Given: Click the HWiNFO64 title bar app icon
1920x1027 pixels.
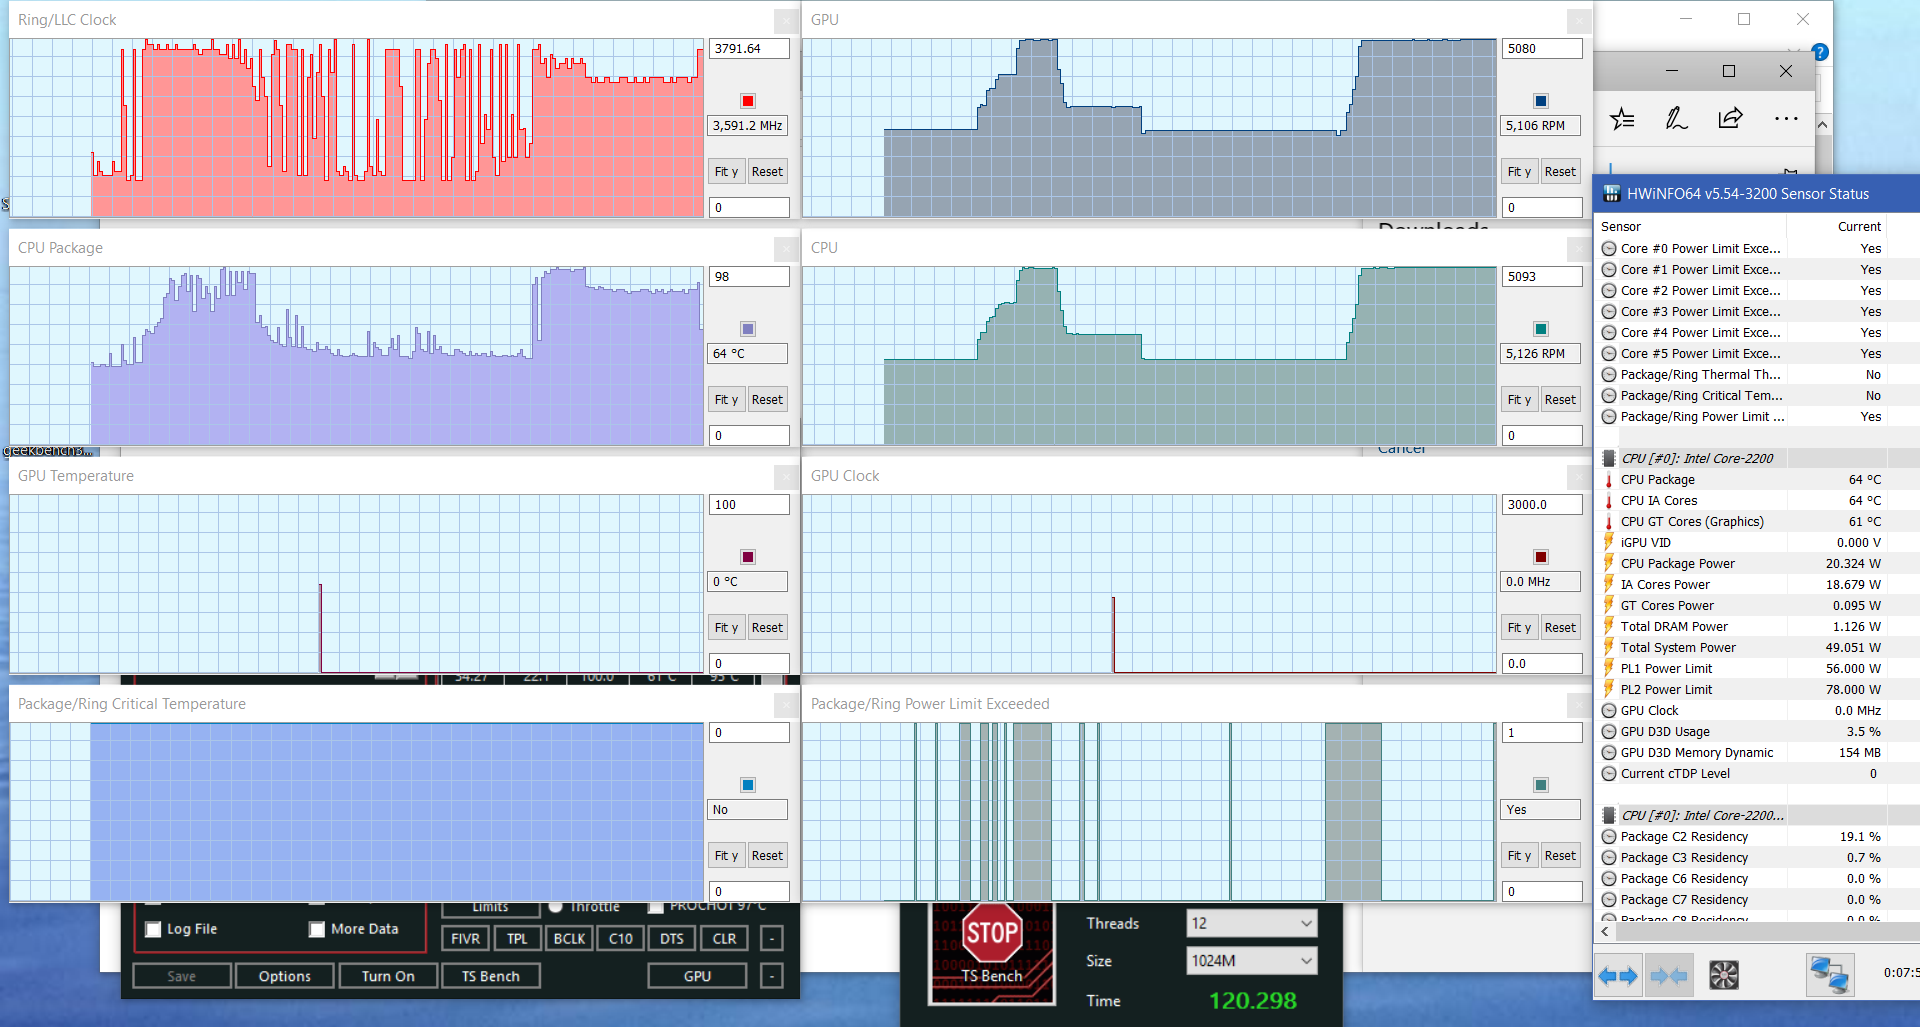Looking at the screenshot, I should pyautogui.click(x=1611, y=194).
